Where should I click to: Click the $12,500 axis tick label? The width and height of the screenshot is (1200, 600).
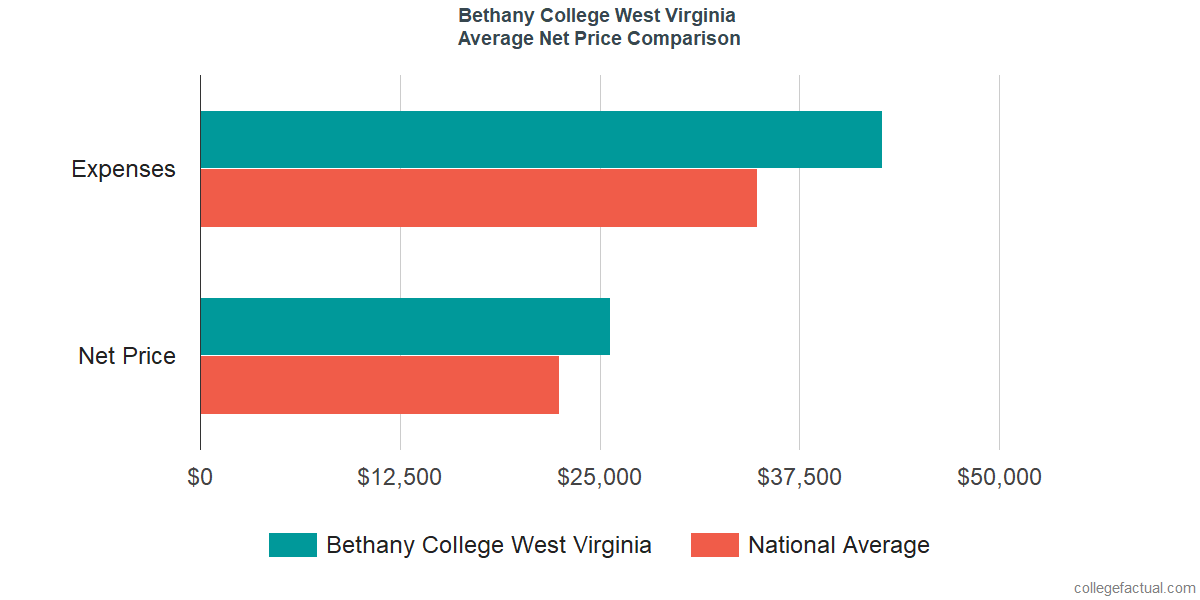[400, 477]
